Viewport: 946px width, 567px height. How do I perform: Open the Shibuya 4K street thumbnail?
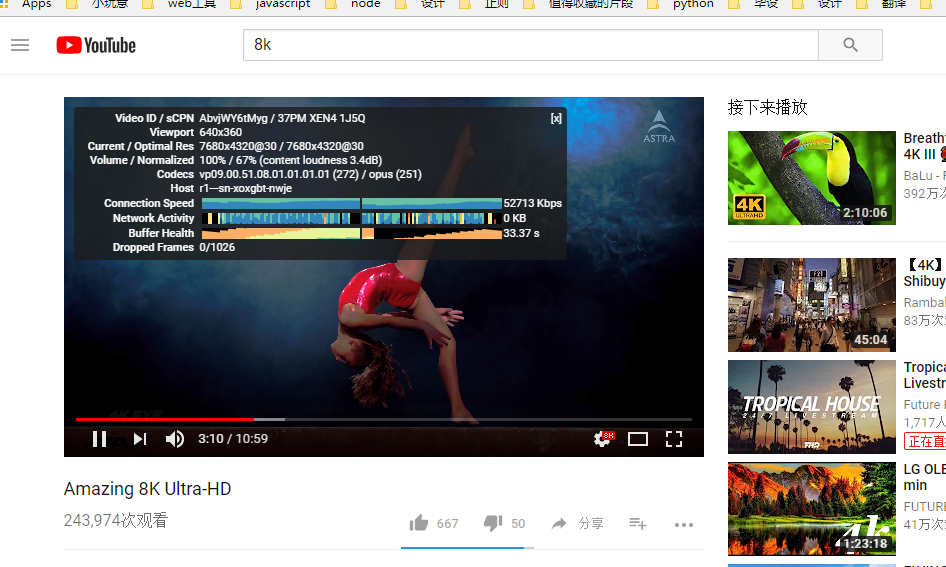pyautogui.click(x=811, y=305)
